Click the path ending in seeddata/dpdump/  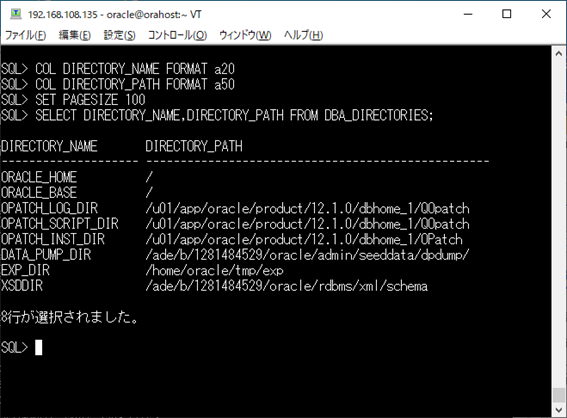pos(307,255)
